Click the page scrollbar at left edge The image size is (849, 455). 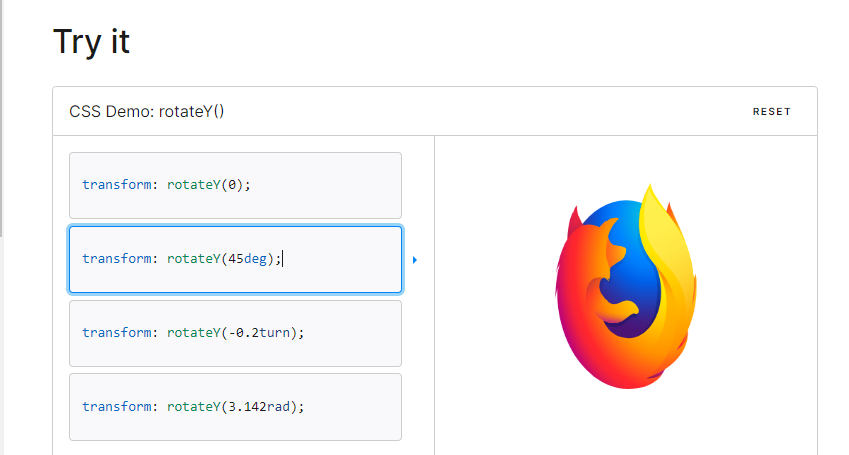2,118
